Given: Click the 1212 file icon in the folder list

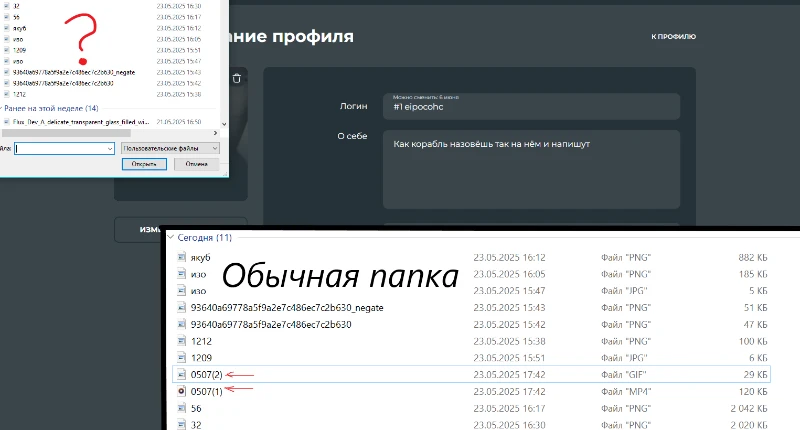Looking at the screenshot, I should (x=181, y=341).
